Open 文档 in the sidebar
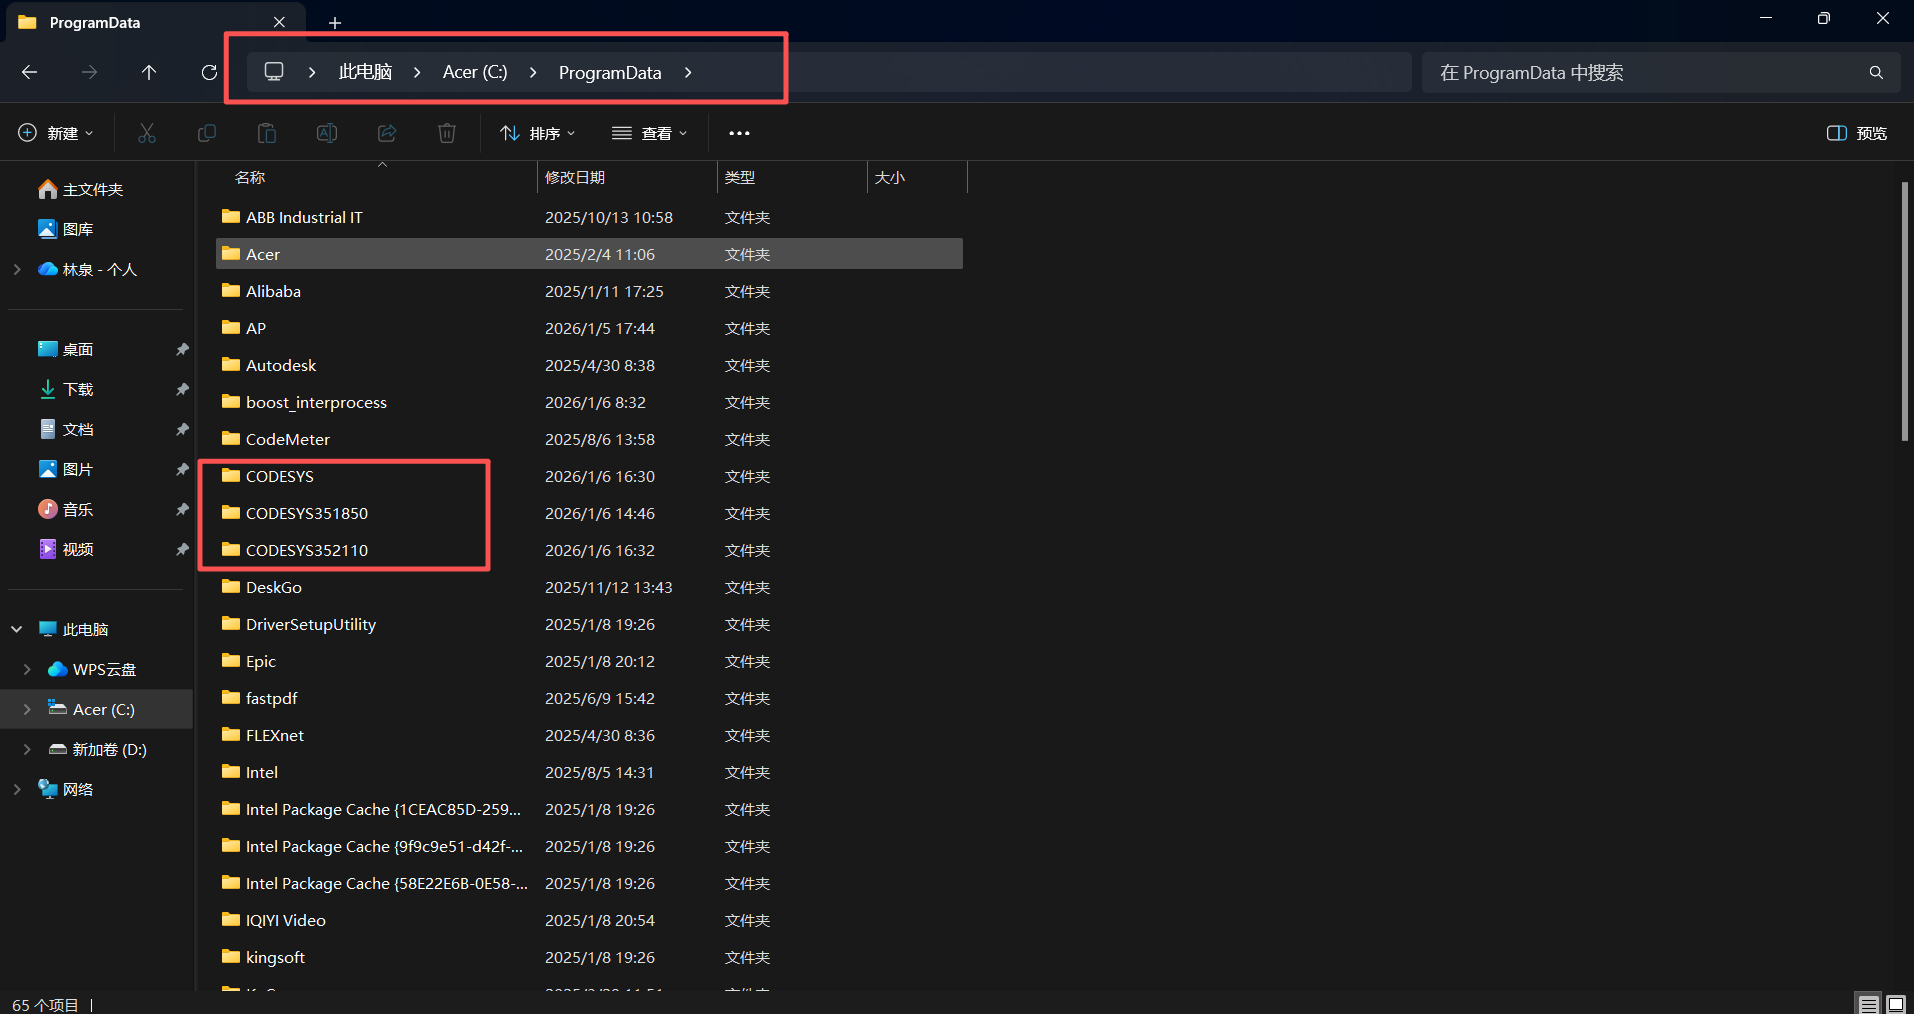The height and width of the screenshot is (1014, 1914). [x=78, y=429]
